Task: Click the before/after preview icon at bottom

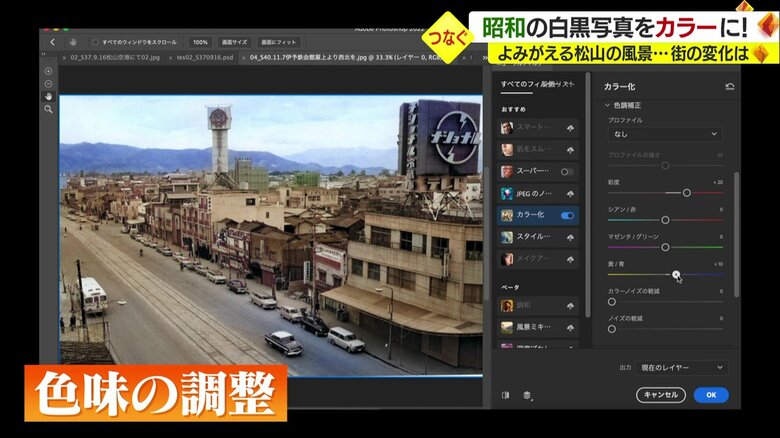Action: (x=505, y=395)
